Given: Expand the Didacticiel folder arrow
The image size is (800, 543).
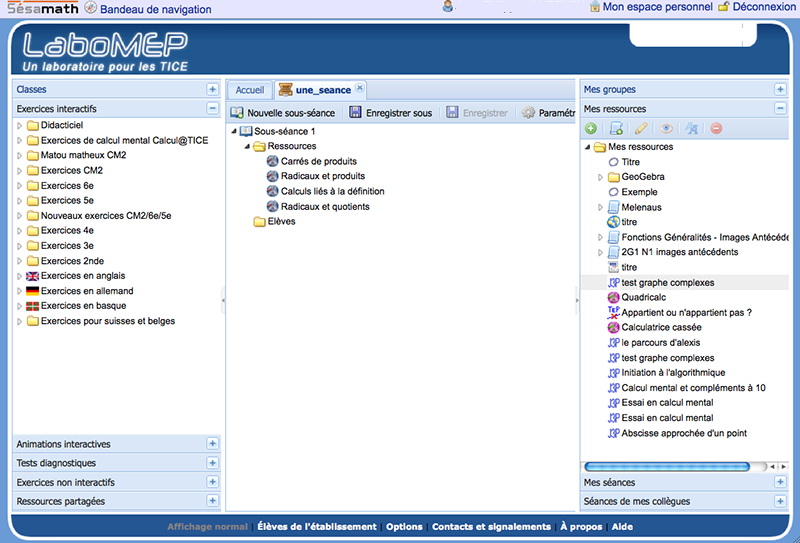Looking at the screenshot, I should (19, 125).
